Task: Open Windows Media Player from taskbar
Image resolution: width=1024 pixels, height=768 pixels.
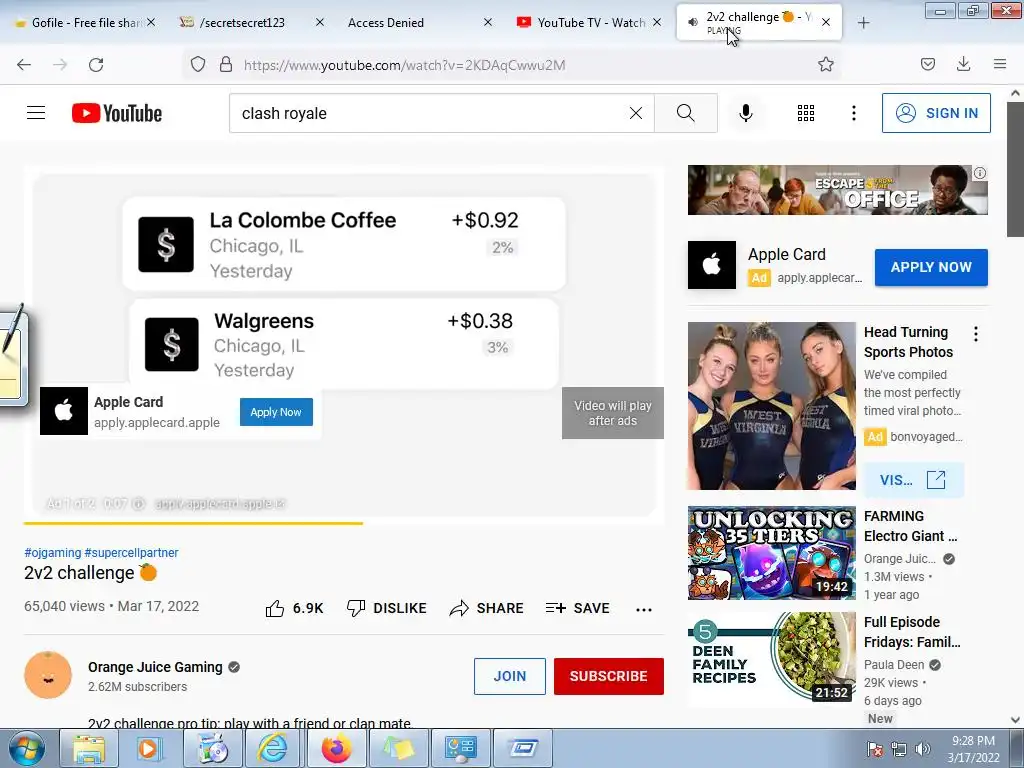Action: [x=150, y=748]
